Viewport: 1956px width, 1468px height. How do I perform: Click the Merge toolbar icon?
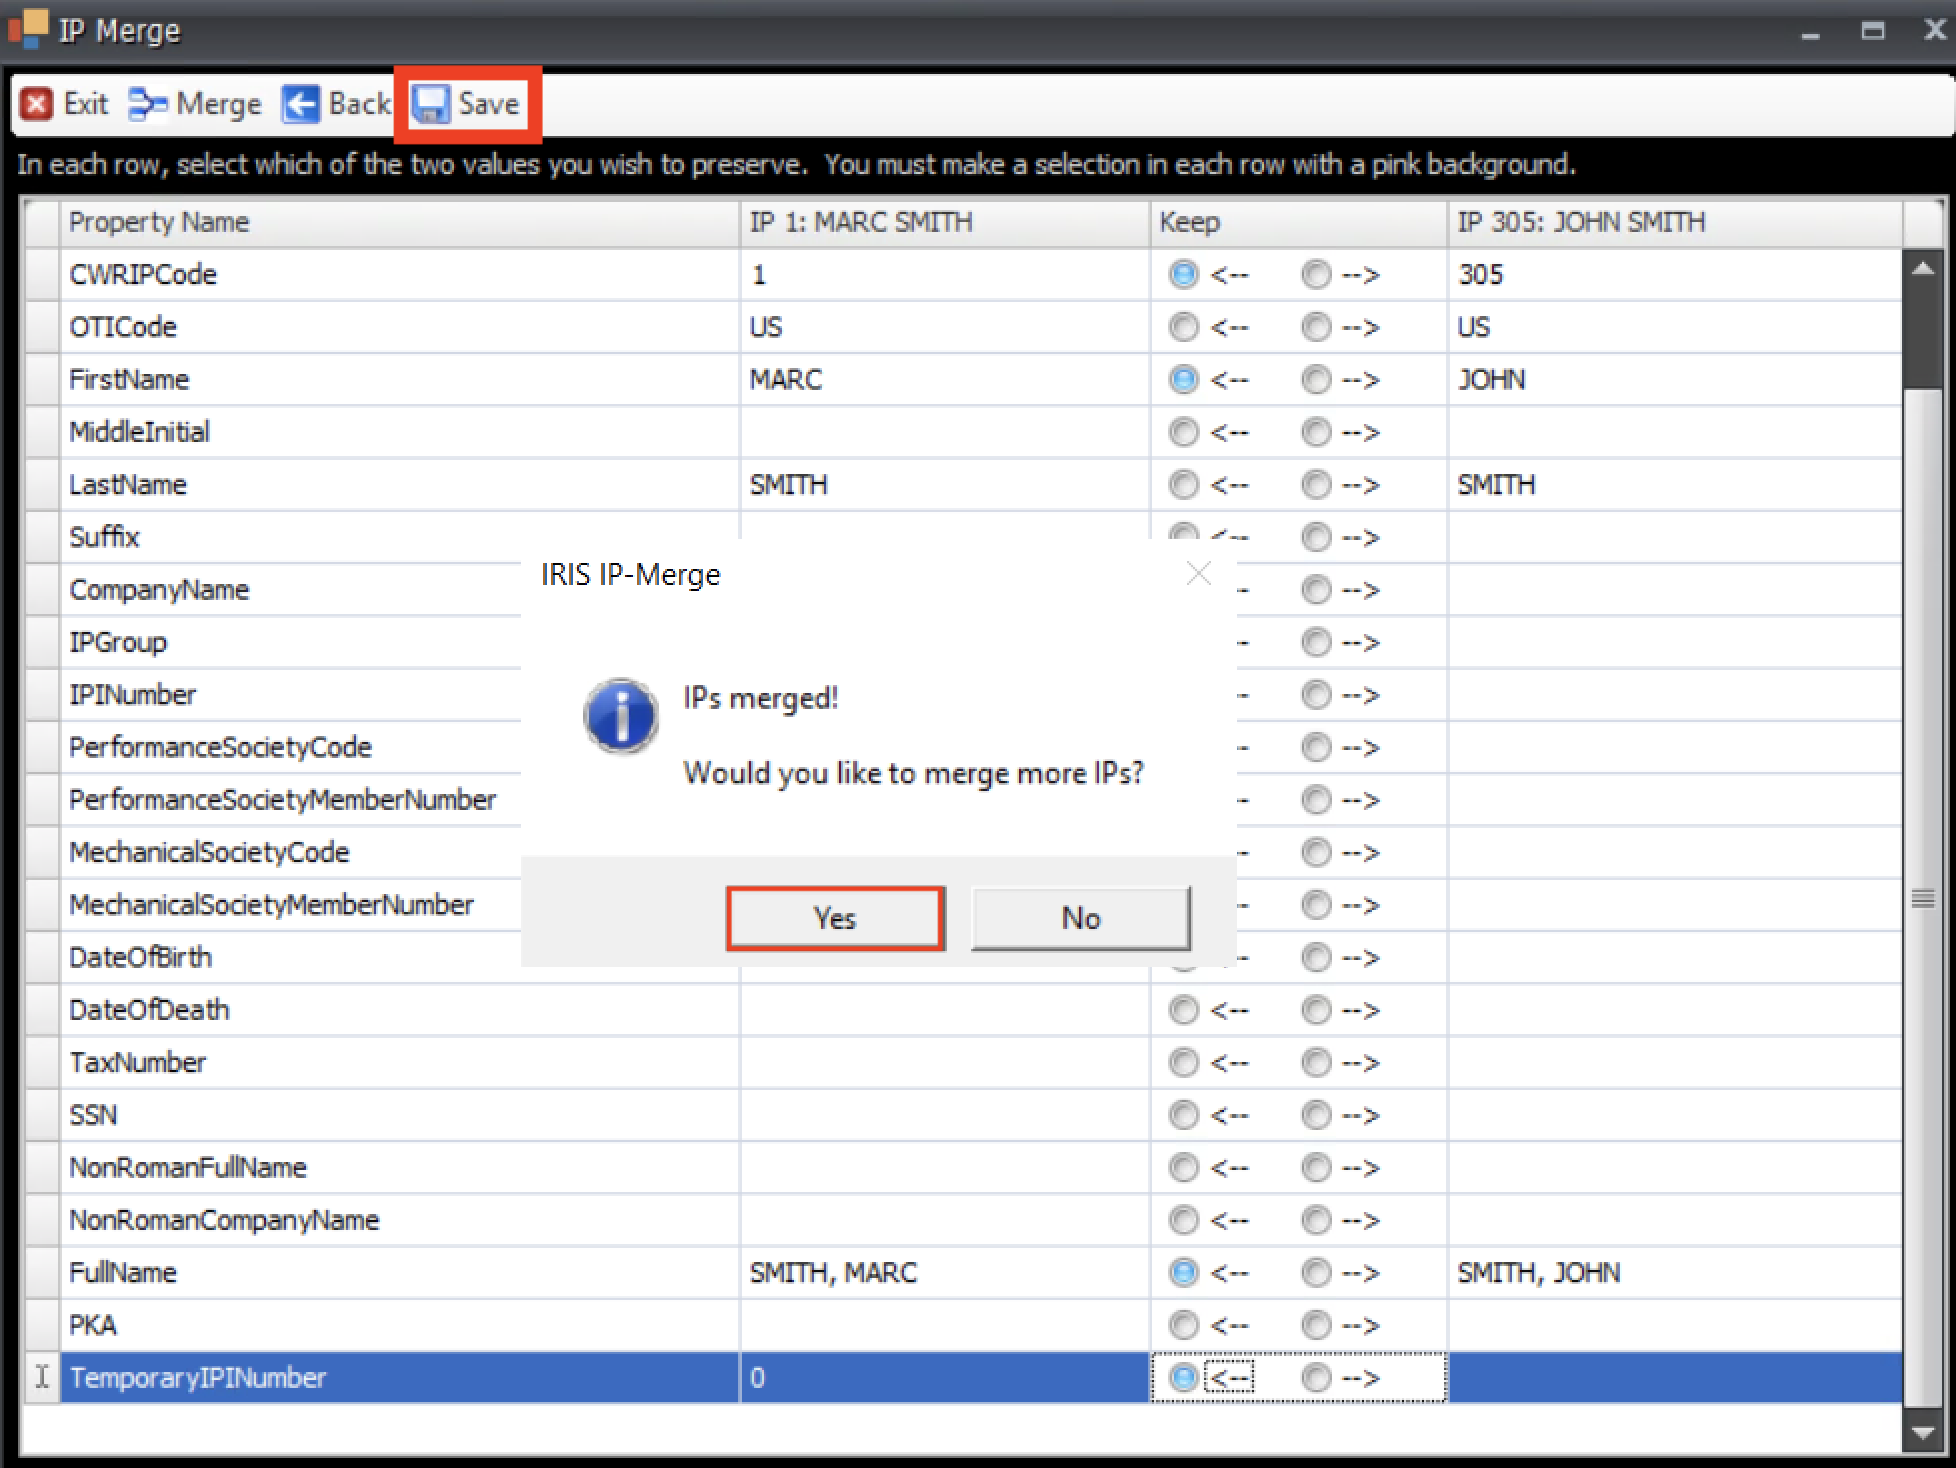point(147,104)
